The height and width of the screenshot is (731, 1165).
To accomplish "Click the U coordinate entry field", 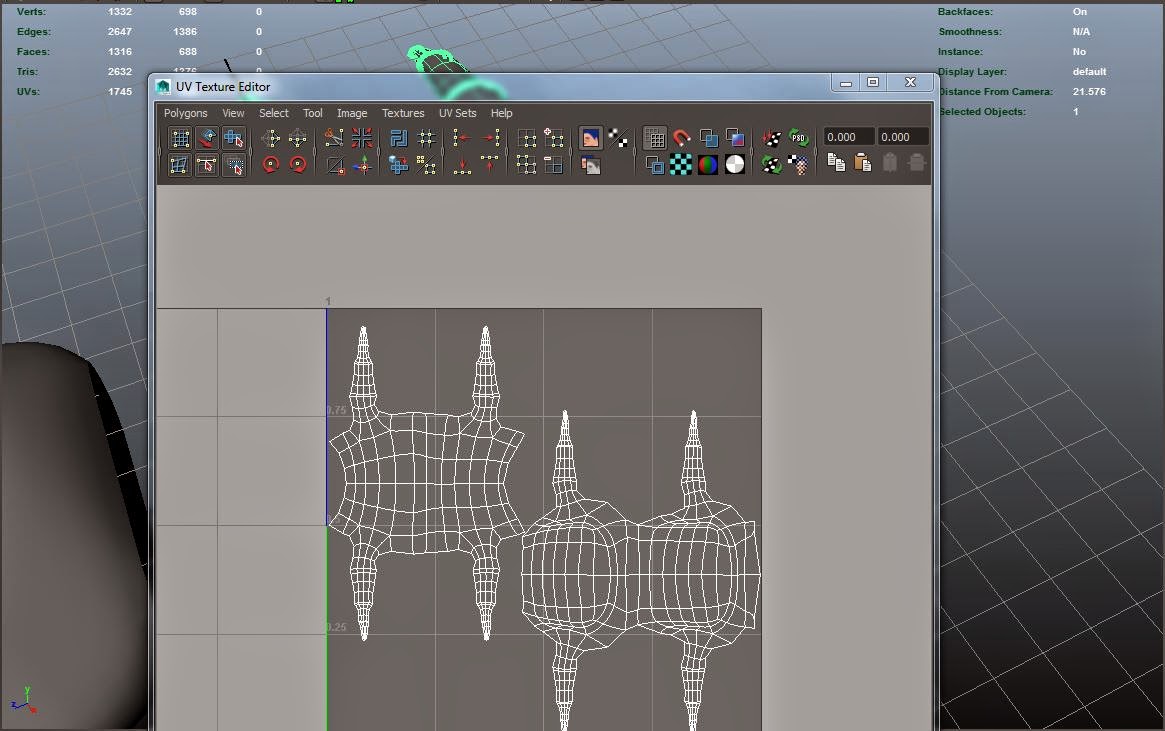I will click(x=848, y=137).
